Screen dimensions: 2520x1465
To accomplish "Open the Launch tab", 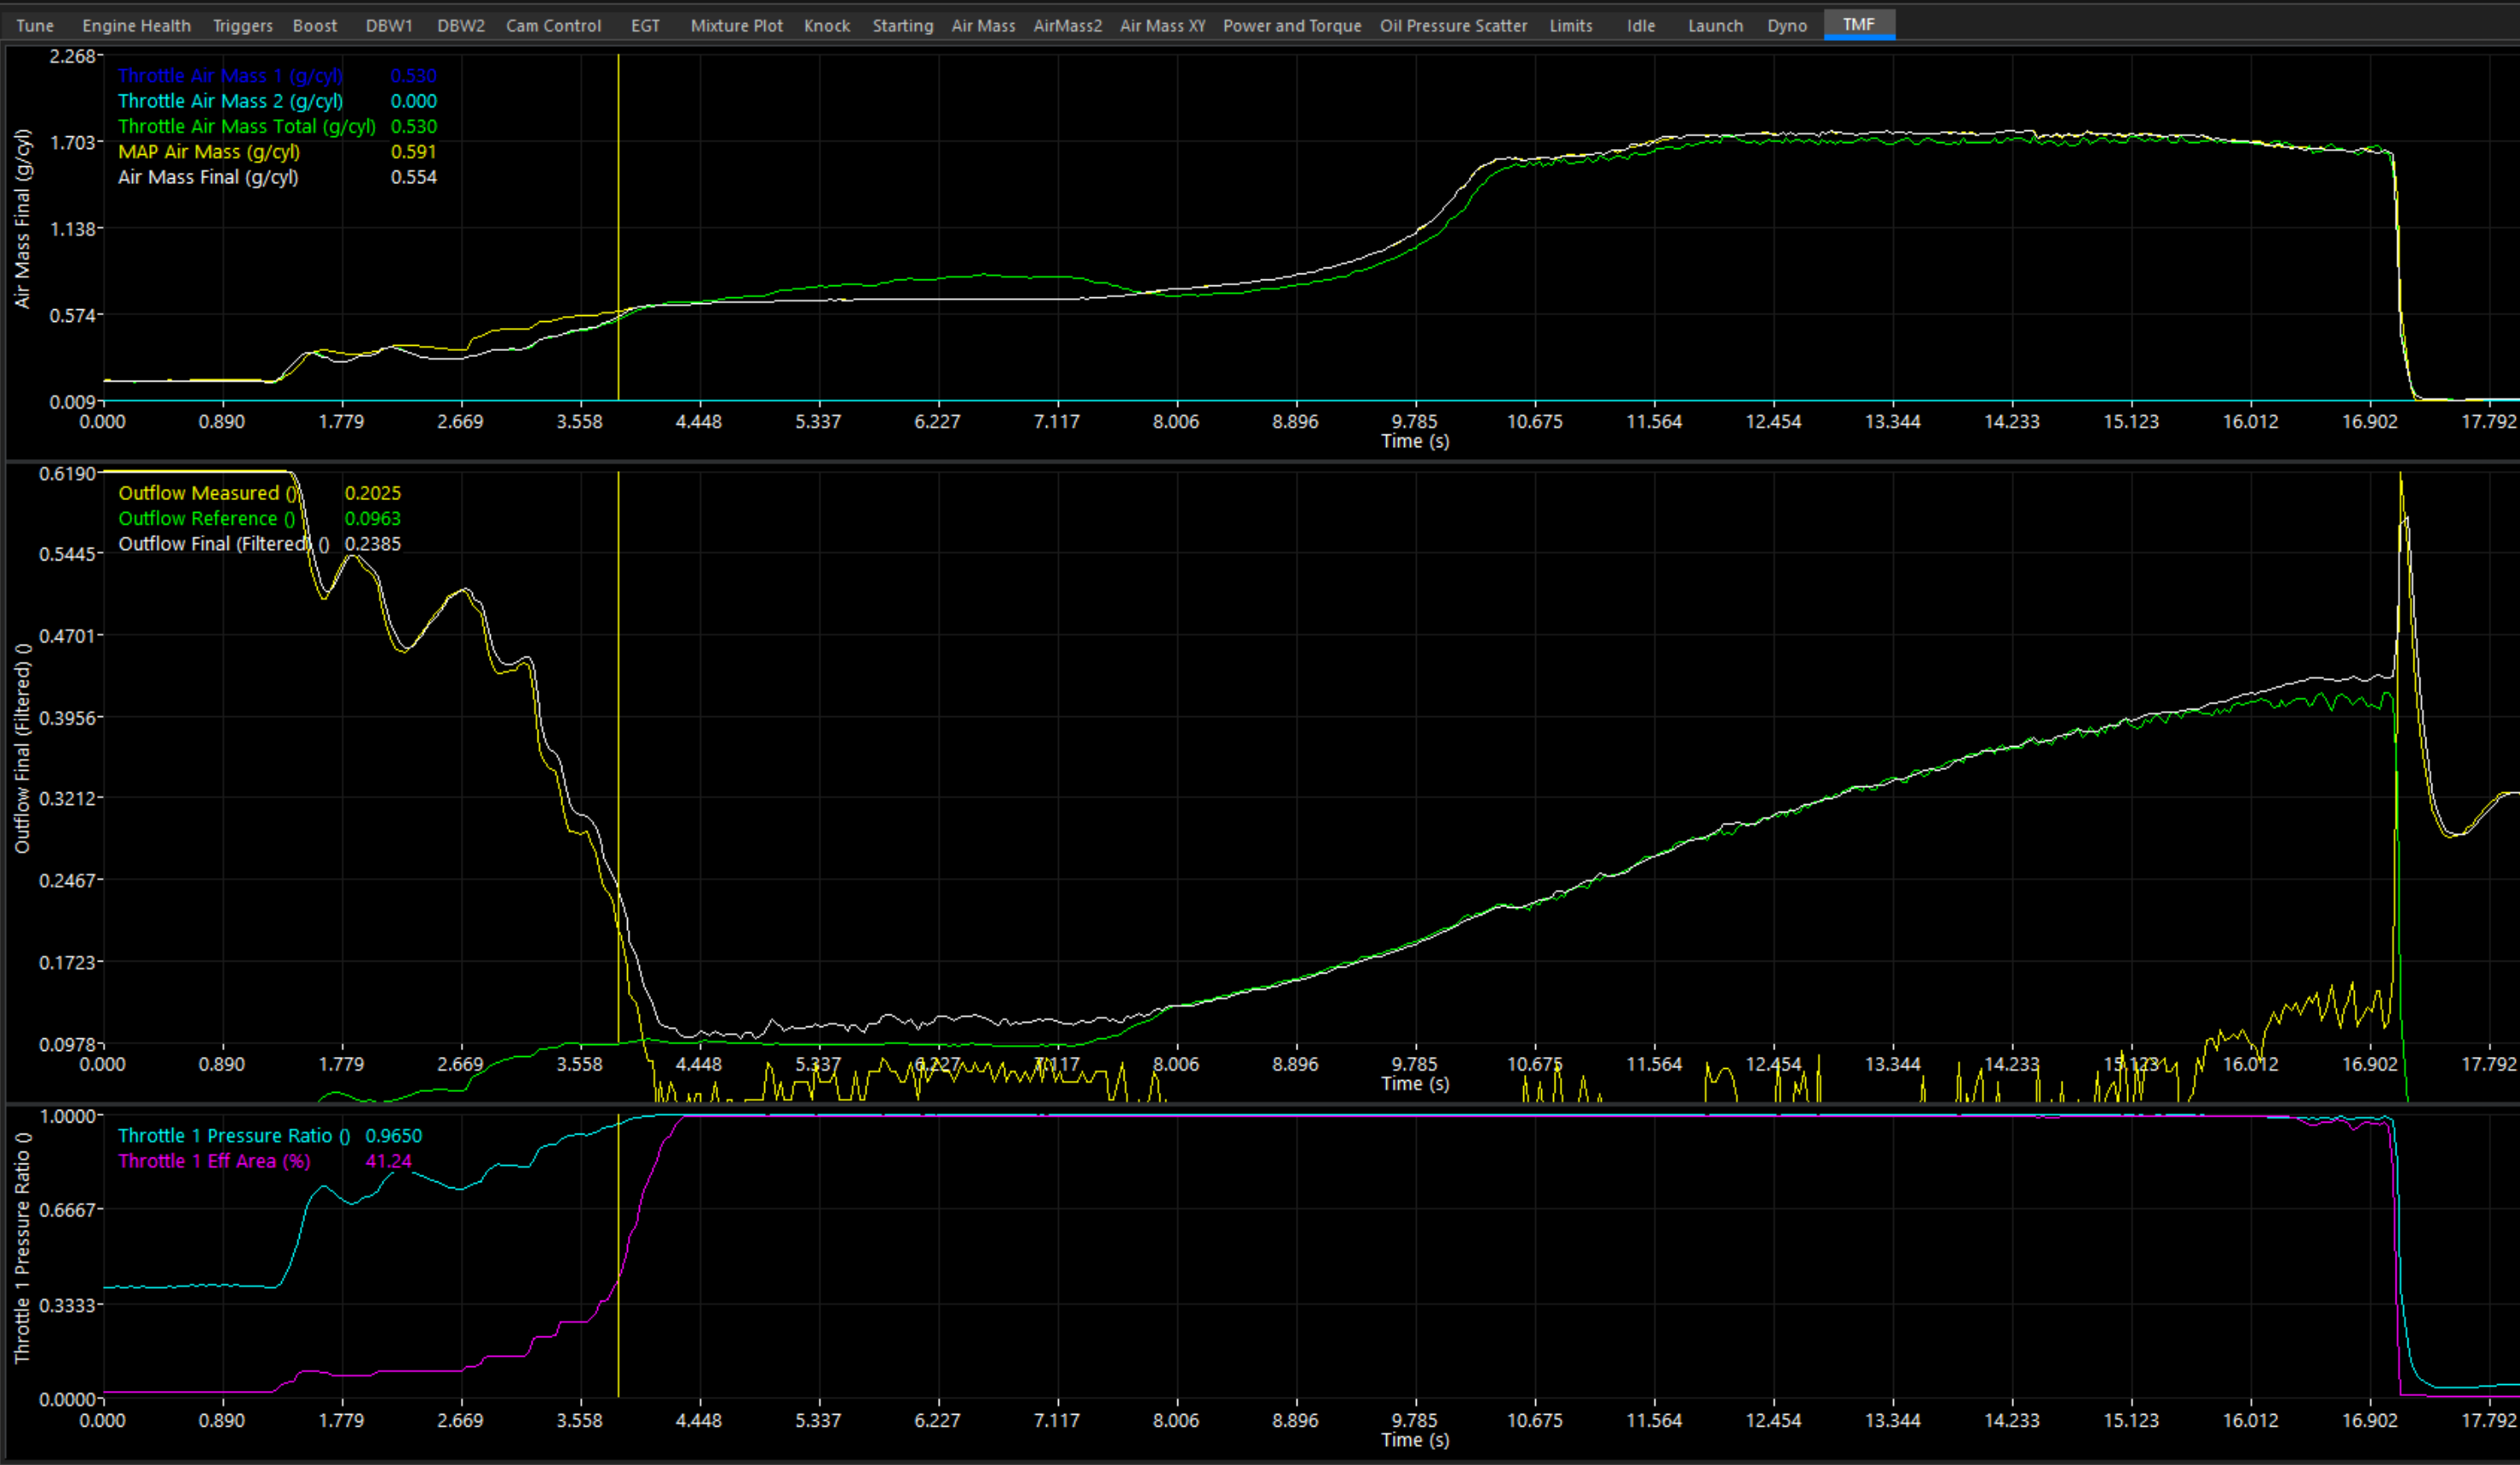I will [x=1715, y=25].
